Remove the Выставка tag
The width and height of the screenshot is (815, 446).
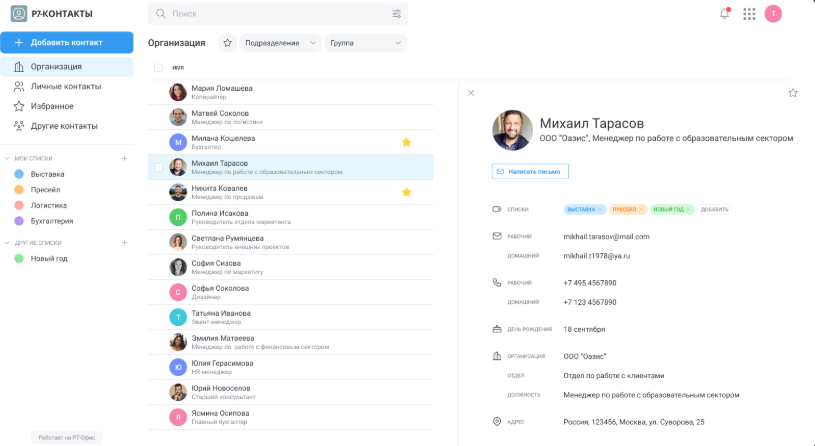[600, 209]
